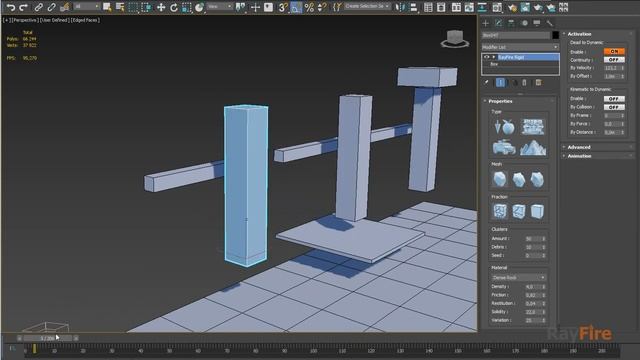Switch to the Create command panel tab
Screen dimensions: 640x360
[485, 23]
